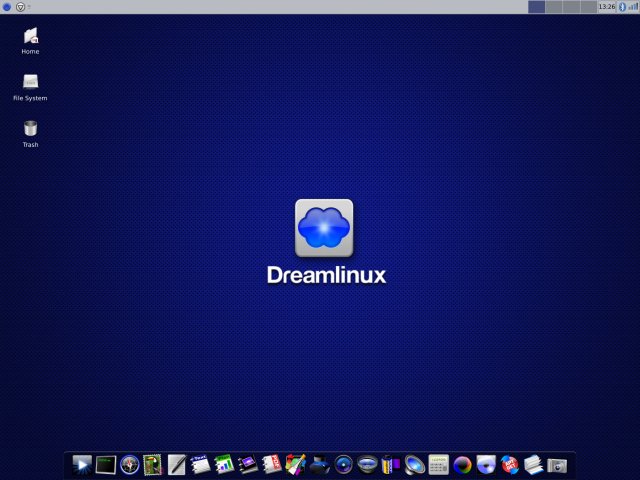Screen dimensions: 640x480
Task: Launch the camera screenshot icon in dock
Action: point(557,465)
